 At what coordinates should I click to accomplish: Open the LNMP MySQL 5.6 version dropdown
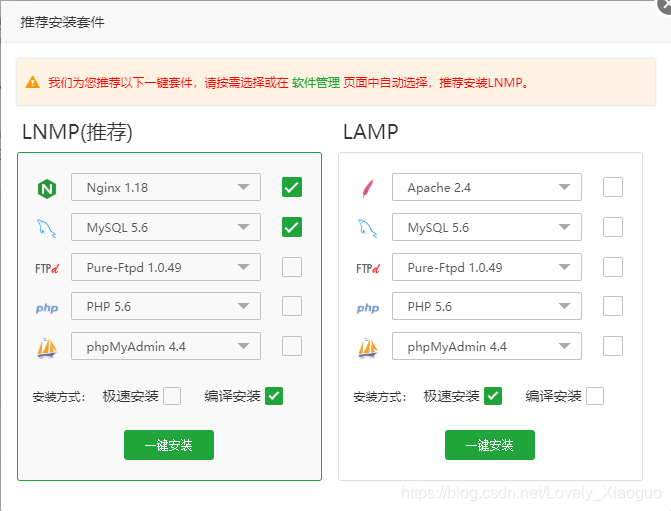click(x=166, y=227)
